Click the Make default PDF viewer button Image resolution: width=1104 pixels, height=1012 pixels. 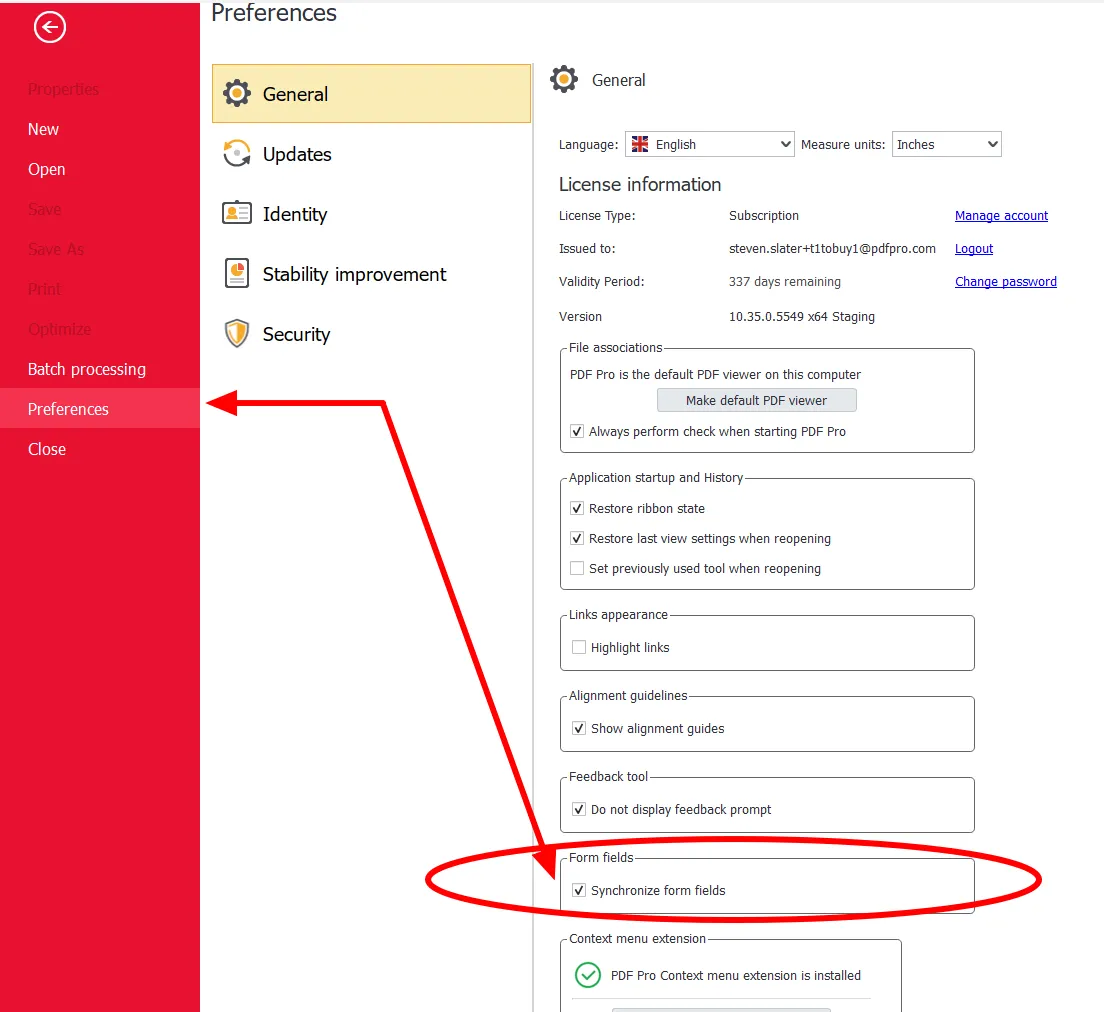click(x=757, y=400)
